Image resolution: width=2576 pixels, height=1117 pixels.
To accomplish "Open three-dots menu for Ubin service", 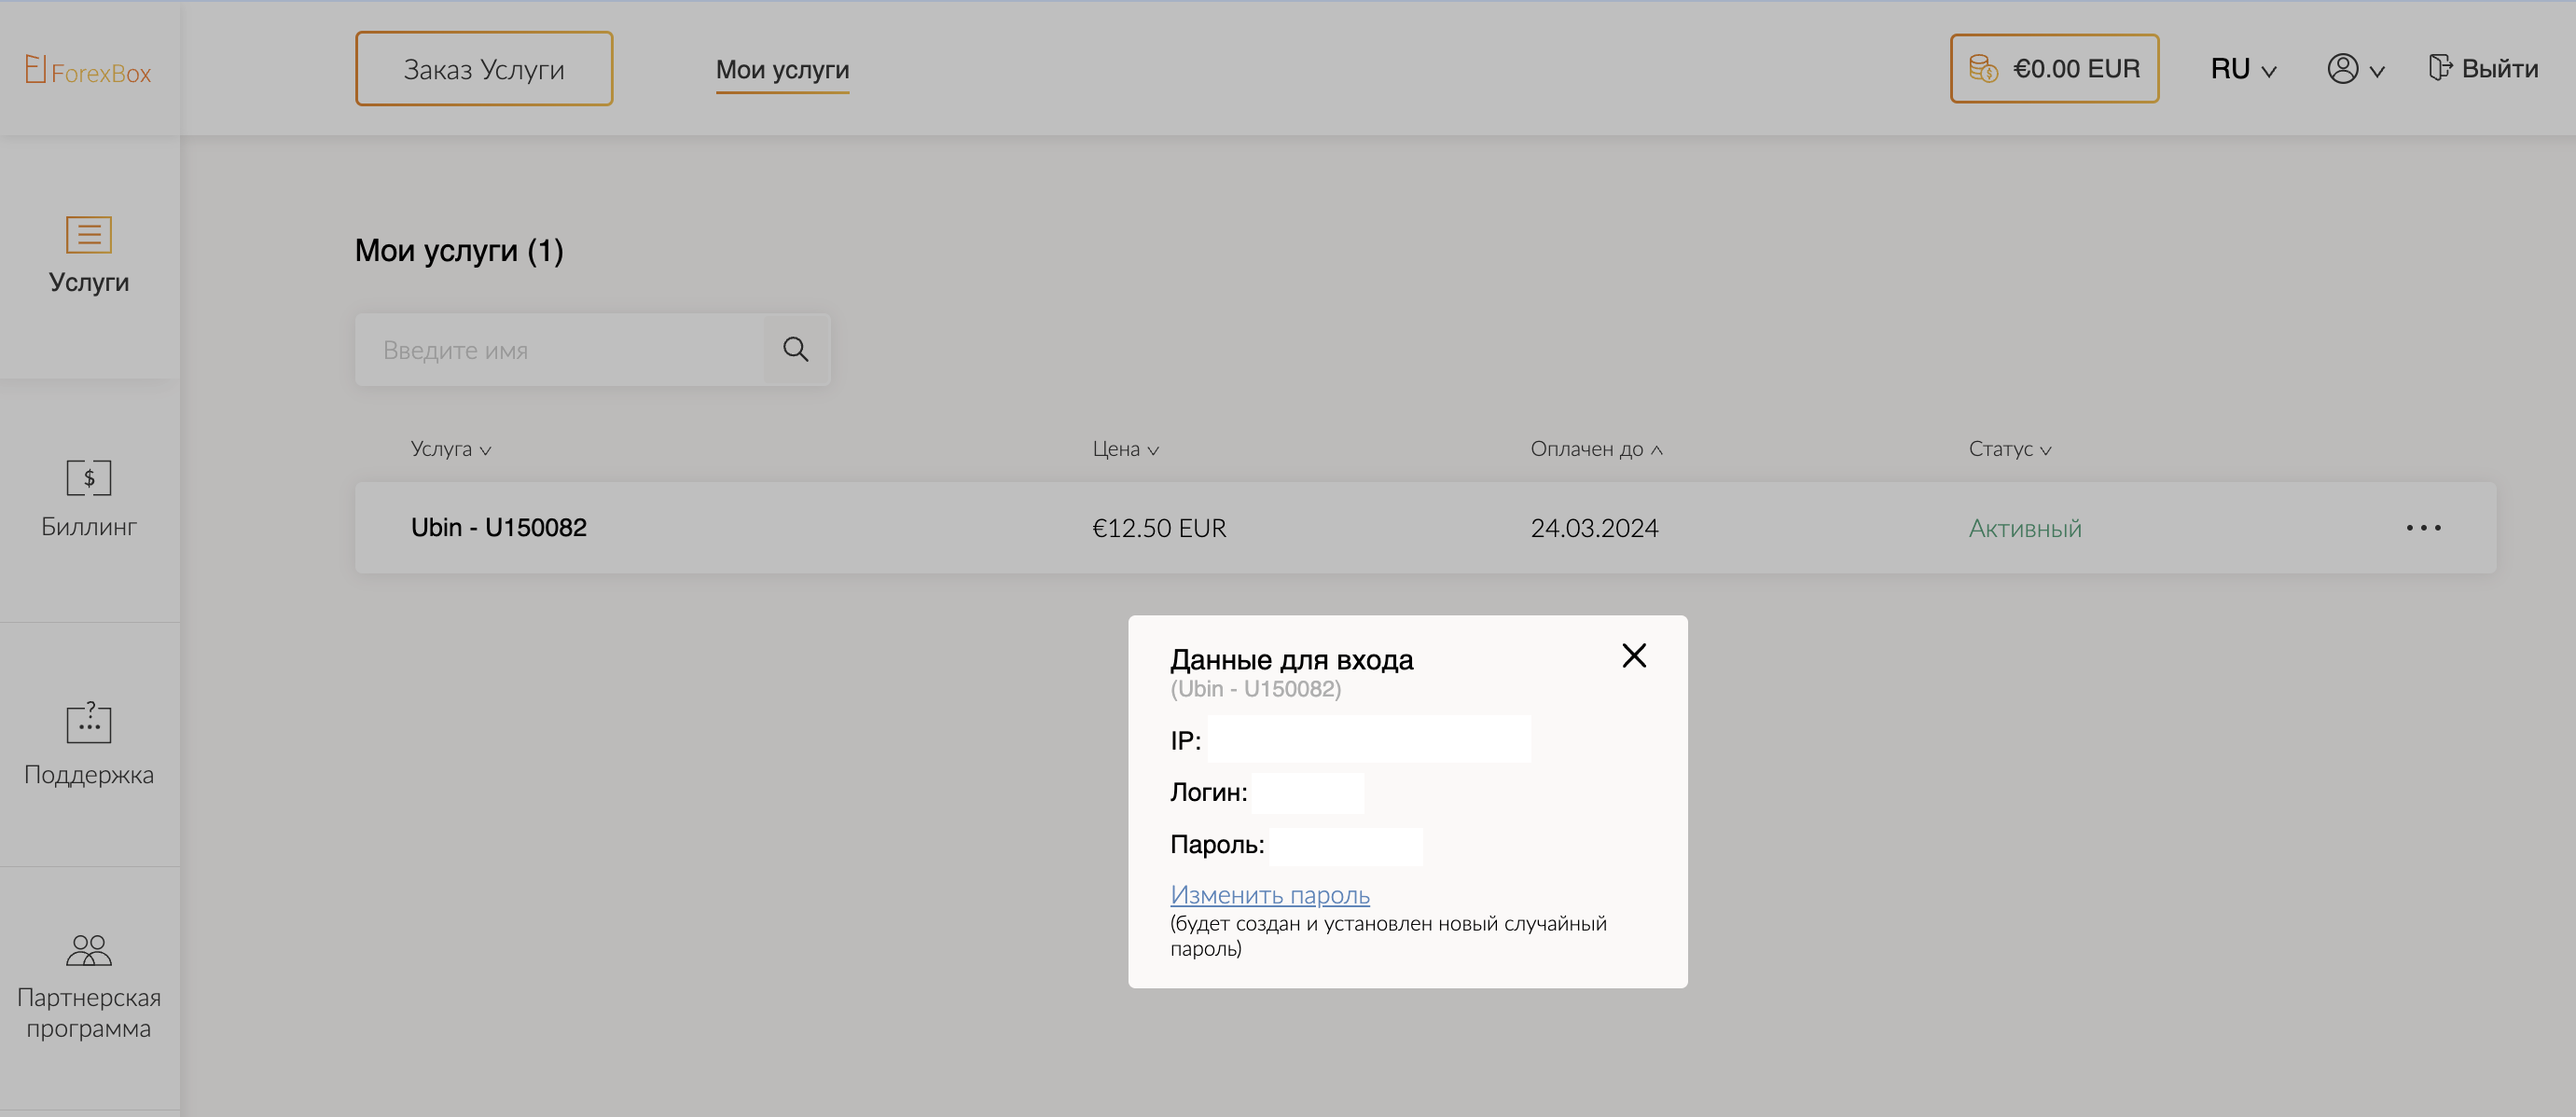I will 2423,528.
